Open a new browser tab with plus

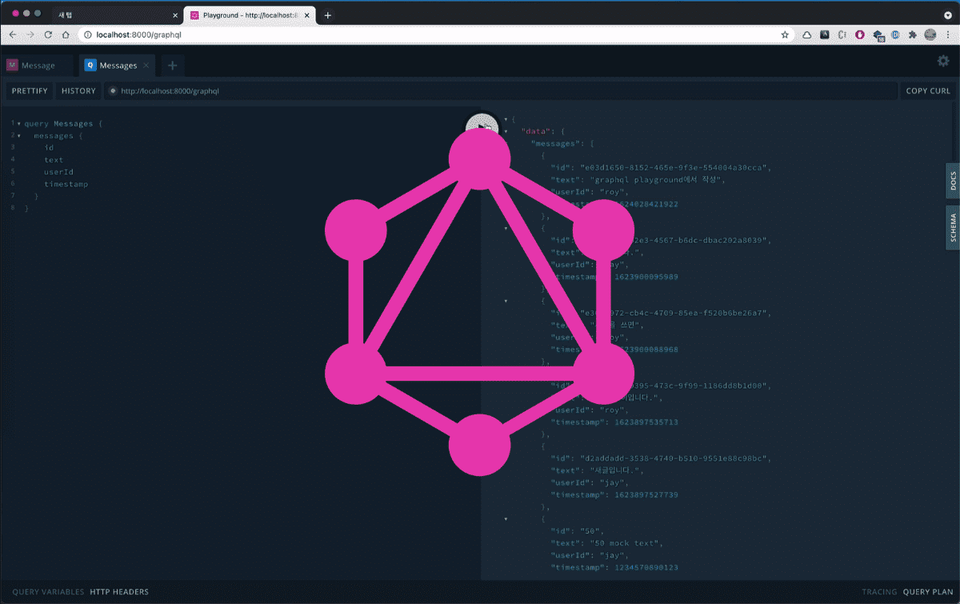click(x=328, y=15)
